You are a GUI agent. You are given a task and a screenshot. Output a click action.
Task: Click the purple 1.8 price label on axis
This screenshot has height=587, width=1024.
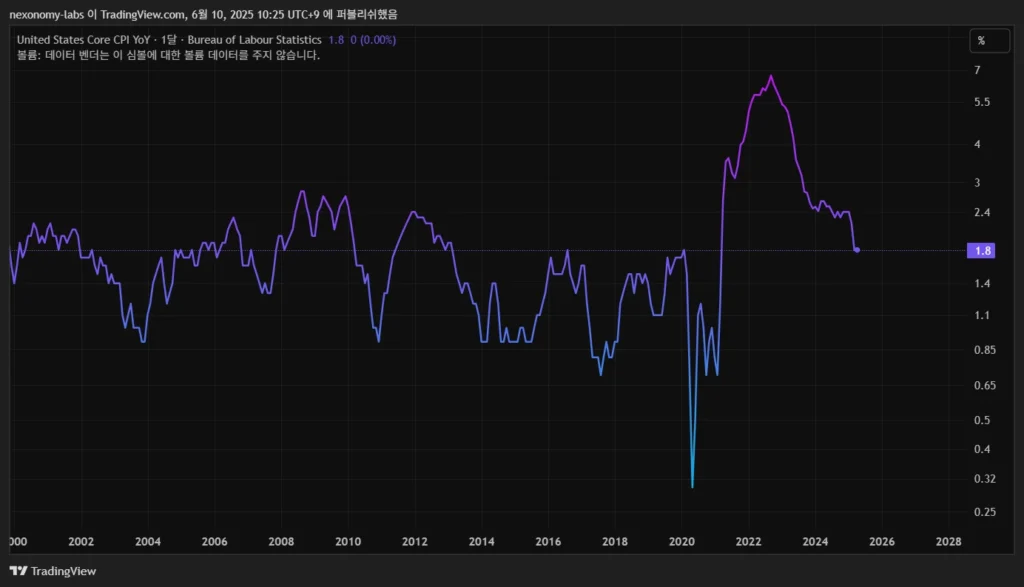click(x=981, y=251)
